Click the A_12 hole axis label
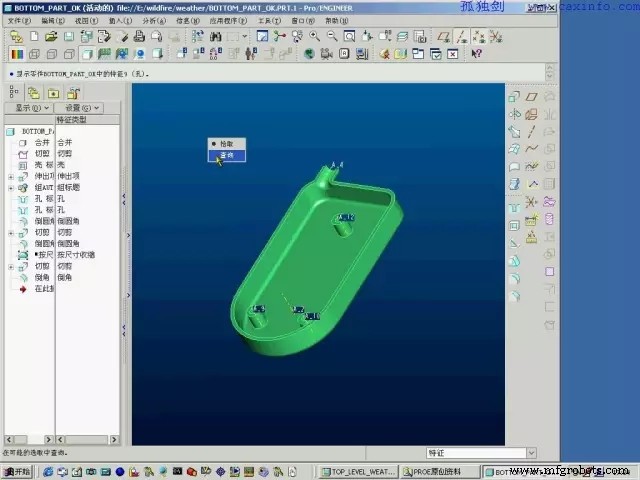The width and height of the screenshot is (640, 480). 347,218
